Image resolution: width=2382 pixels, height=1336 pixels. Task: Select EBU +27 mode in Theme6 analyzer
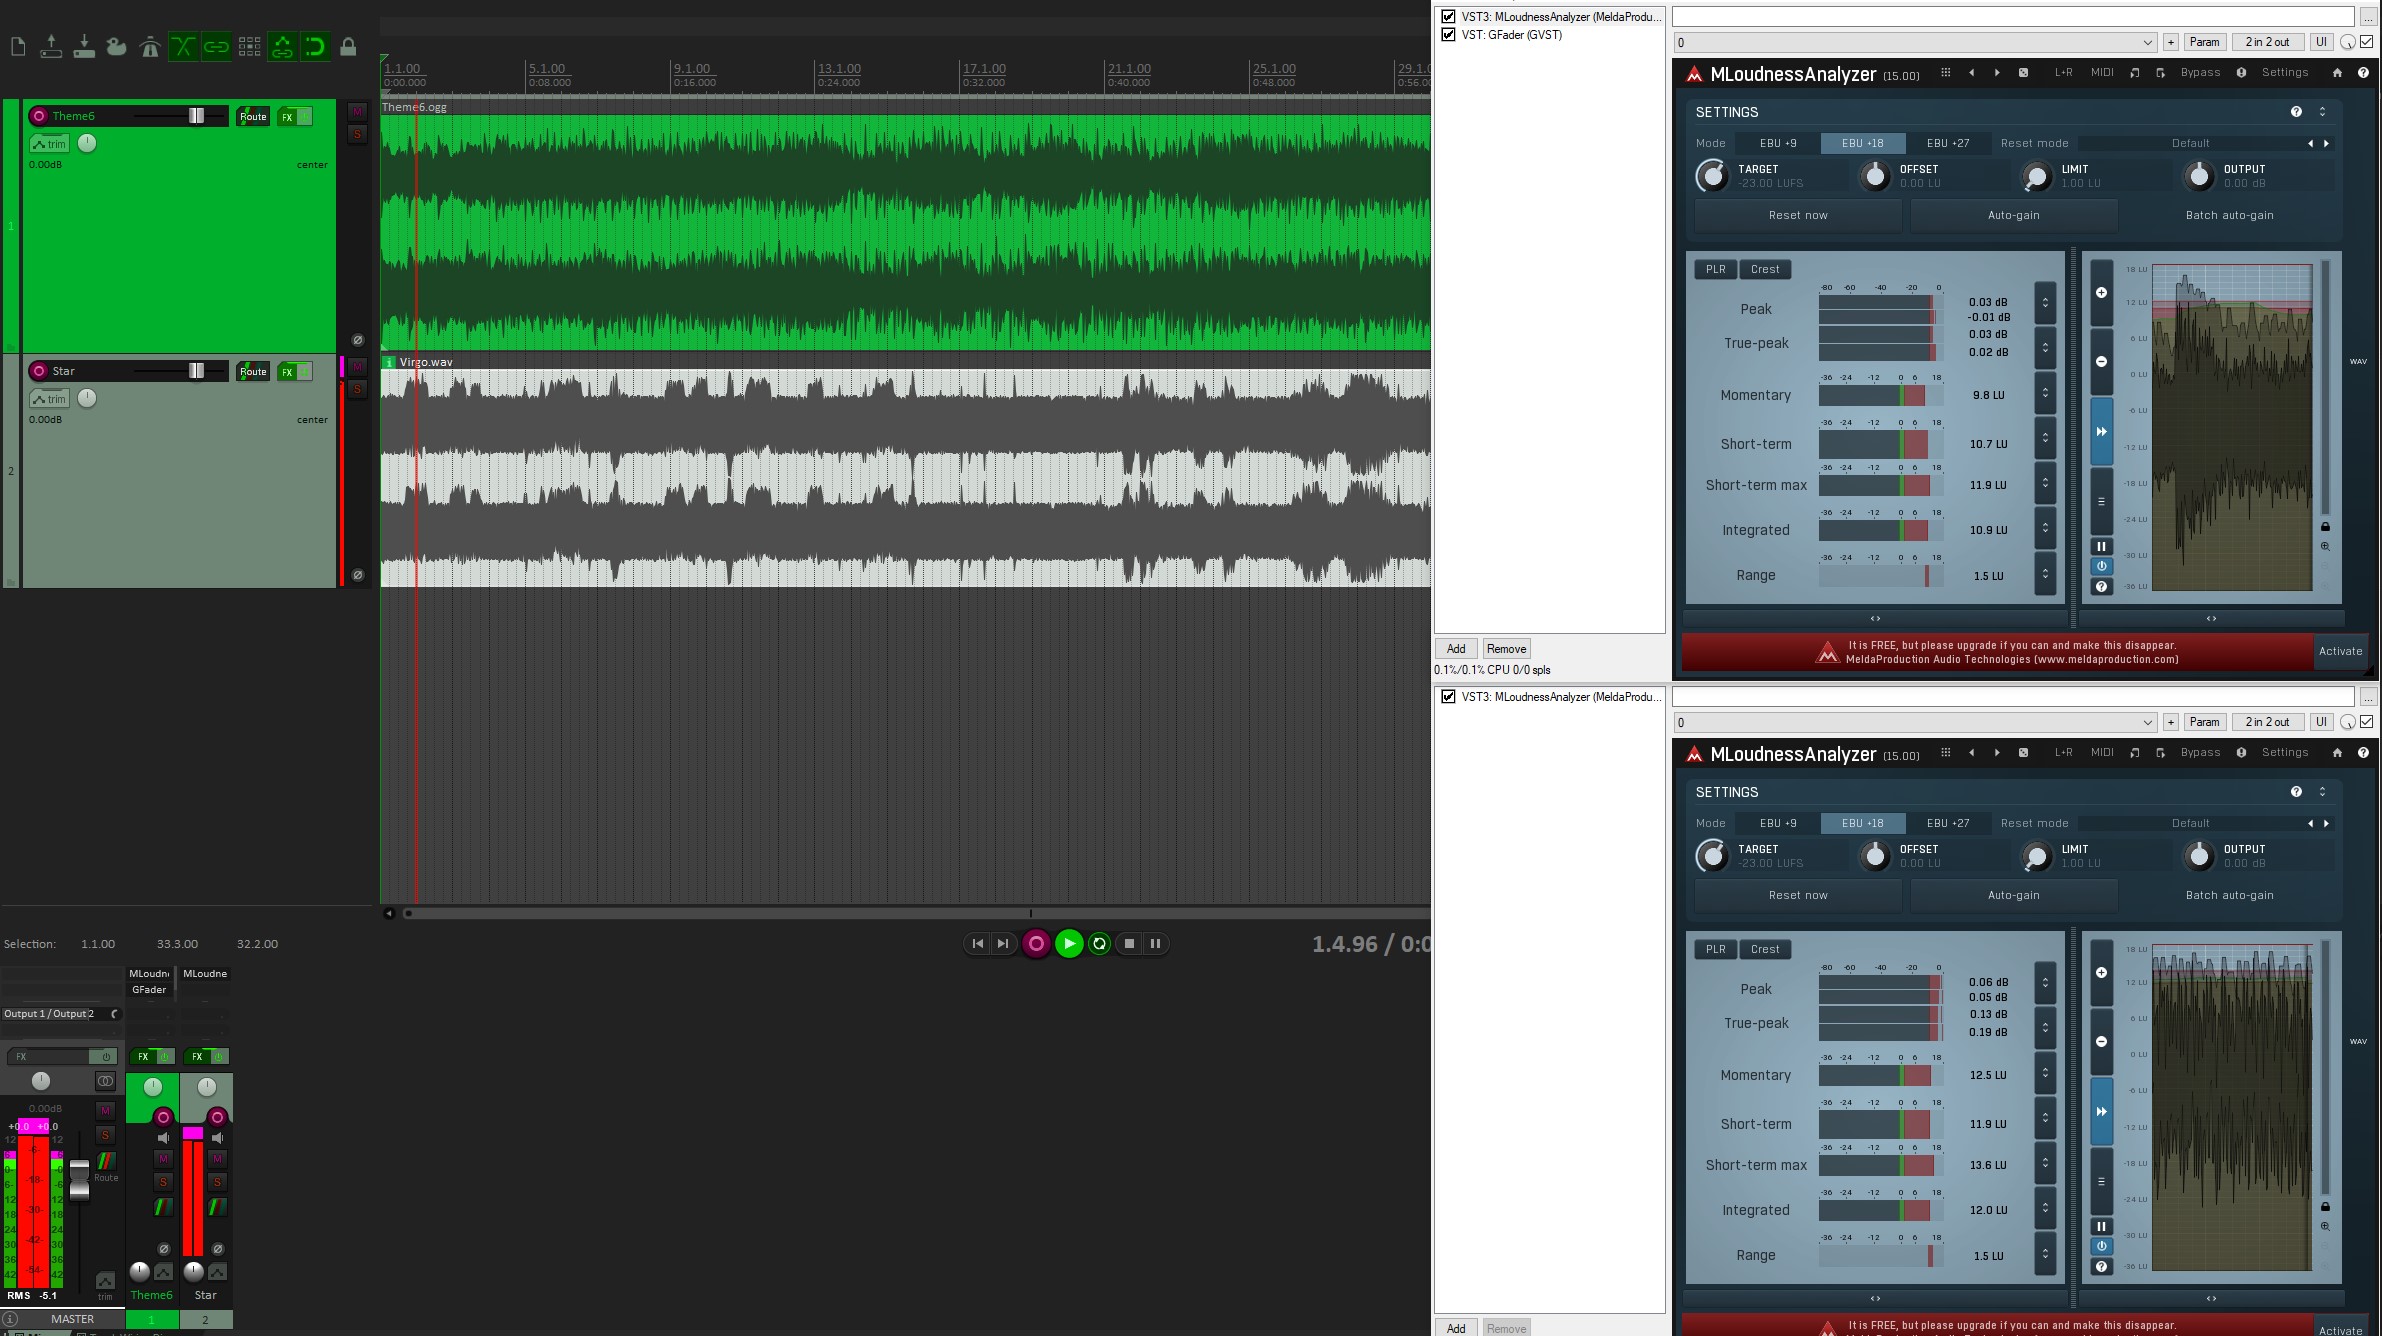pyautogui.click(x=1948, y=144)
